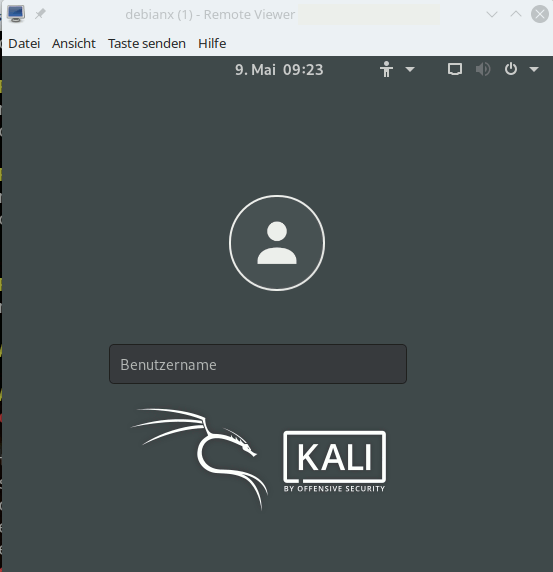Maximize the Remote Viewer window
553x572 pixels.
[516, 14]
